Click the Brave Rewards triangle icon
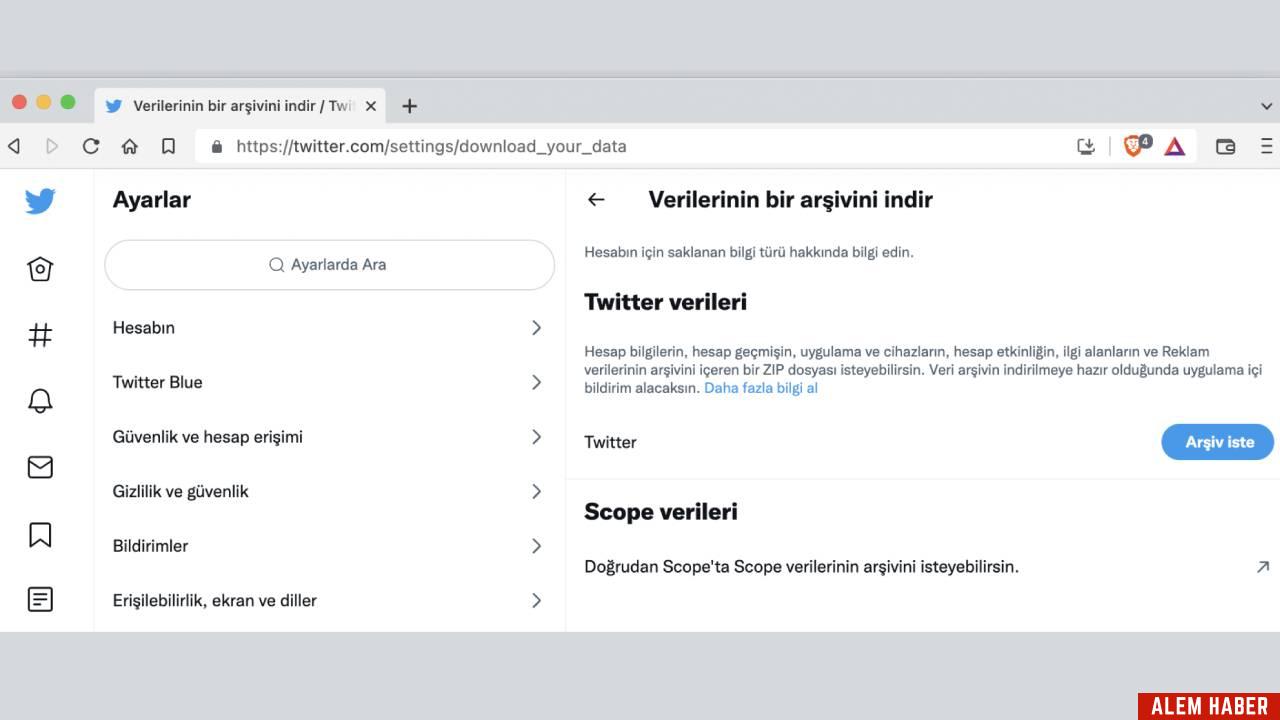The width and height of the screenshot is (1280, 720). [x=1175, y=146]
